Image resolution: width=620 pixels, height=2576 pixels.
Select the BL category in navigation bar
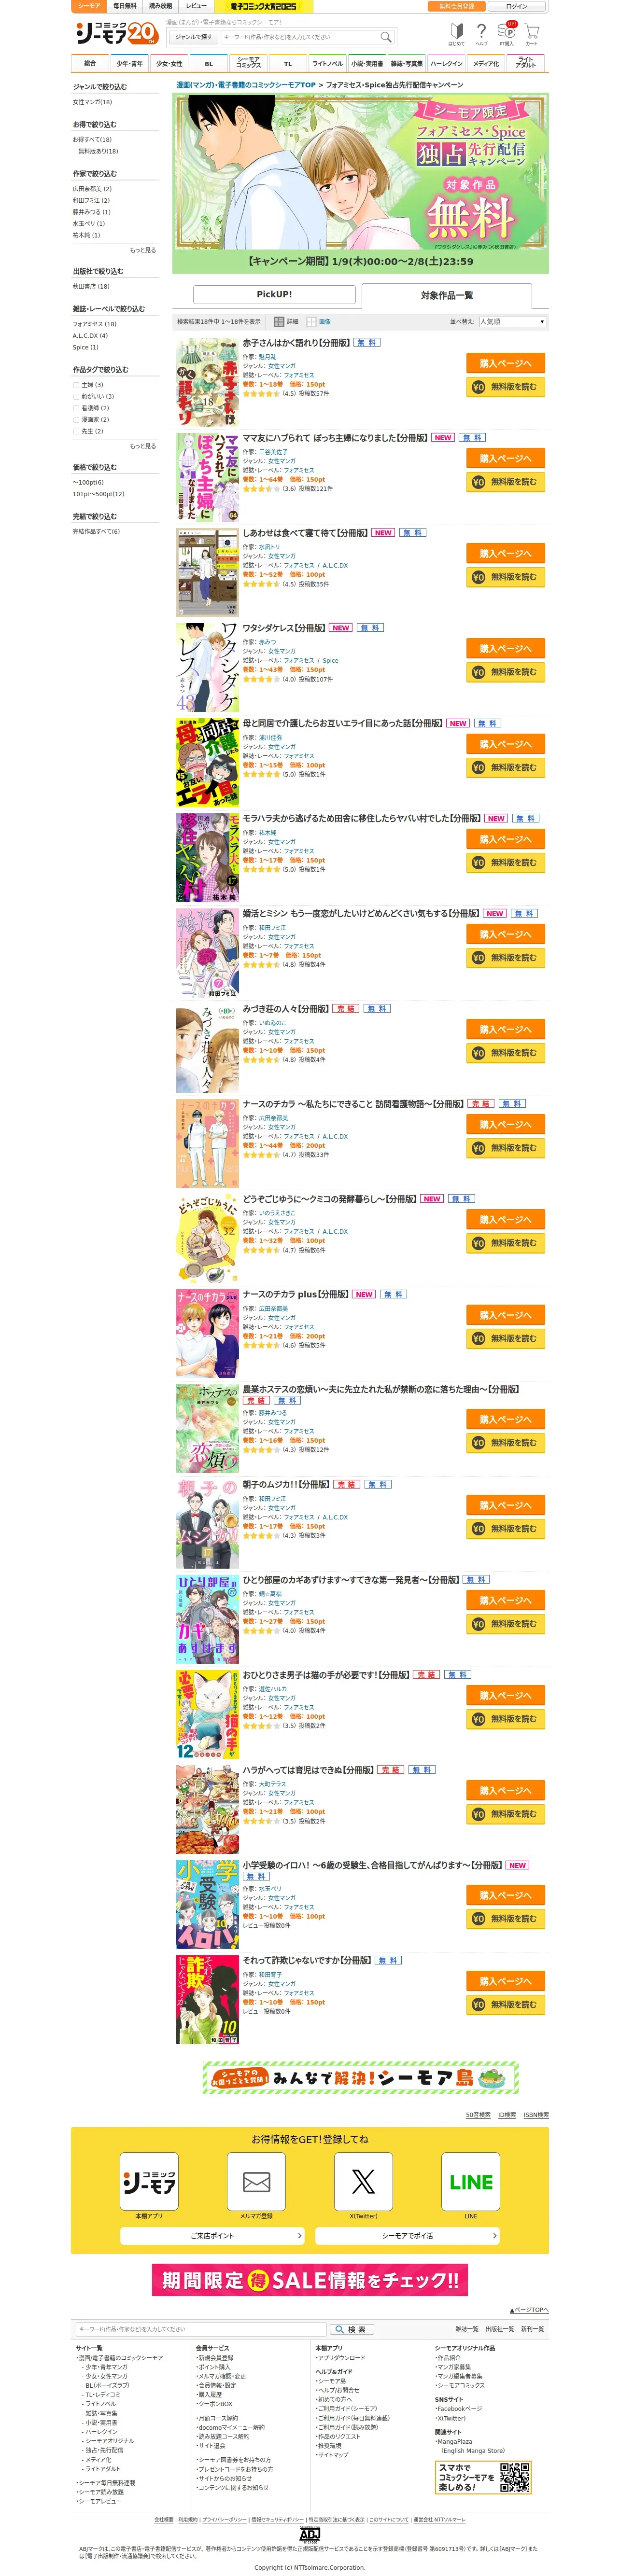(x=209, y=63)
